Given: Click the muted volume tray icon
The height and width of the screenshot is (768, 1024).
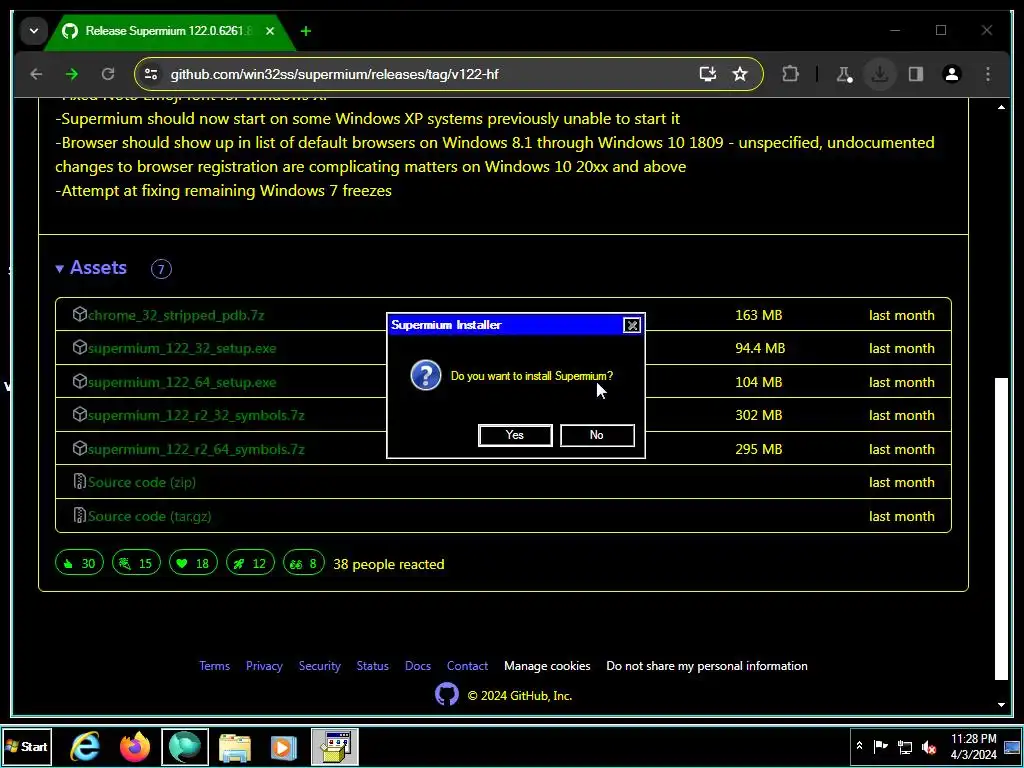Looking at the screenshot, I should [x=928, y=746].
